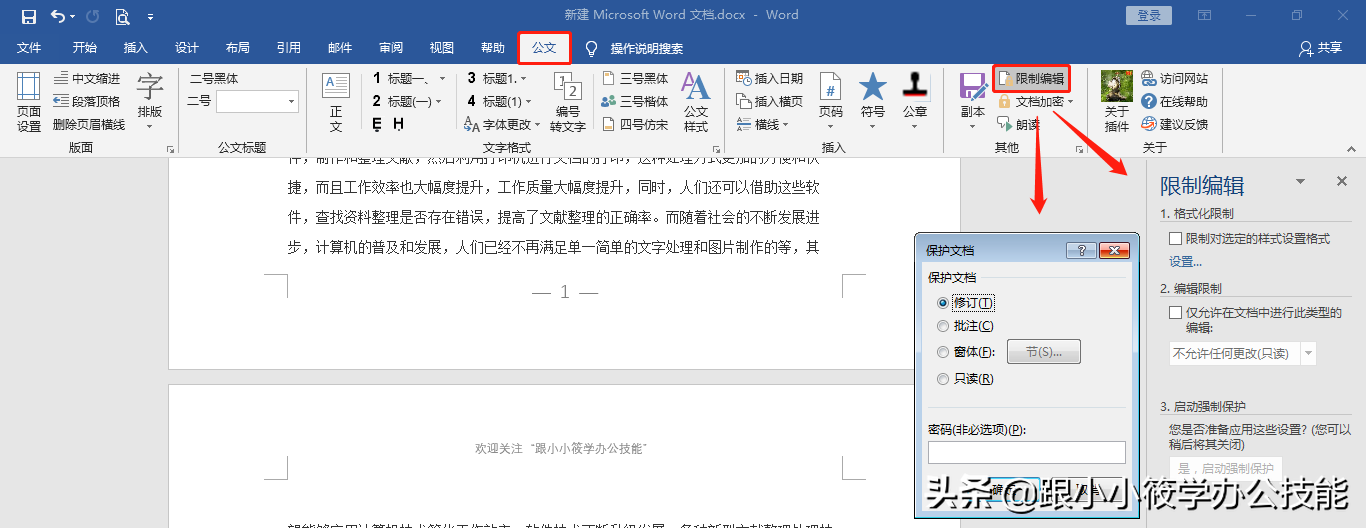Open 字体更改 dropdown
Image resolution: width=1366 pixels, height=528 pixels.
pyautogui.click(x=504, y=124)
